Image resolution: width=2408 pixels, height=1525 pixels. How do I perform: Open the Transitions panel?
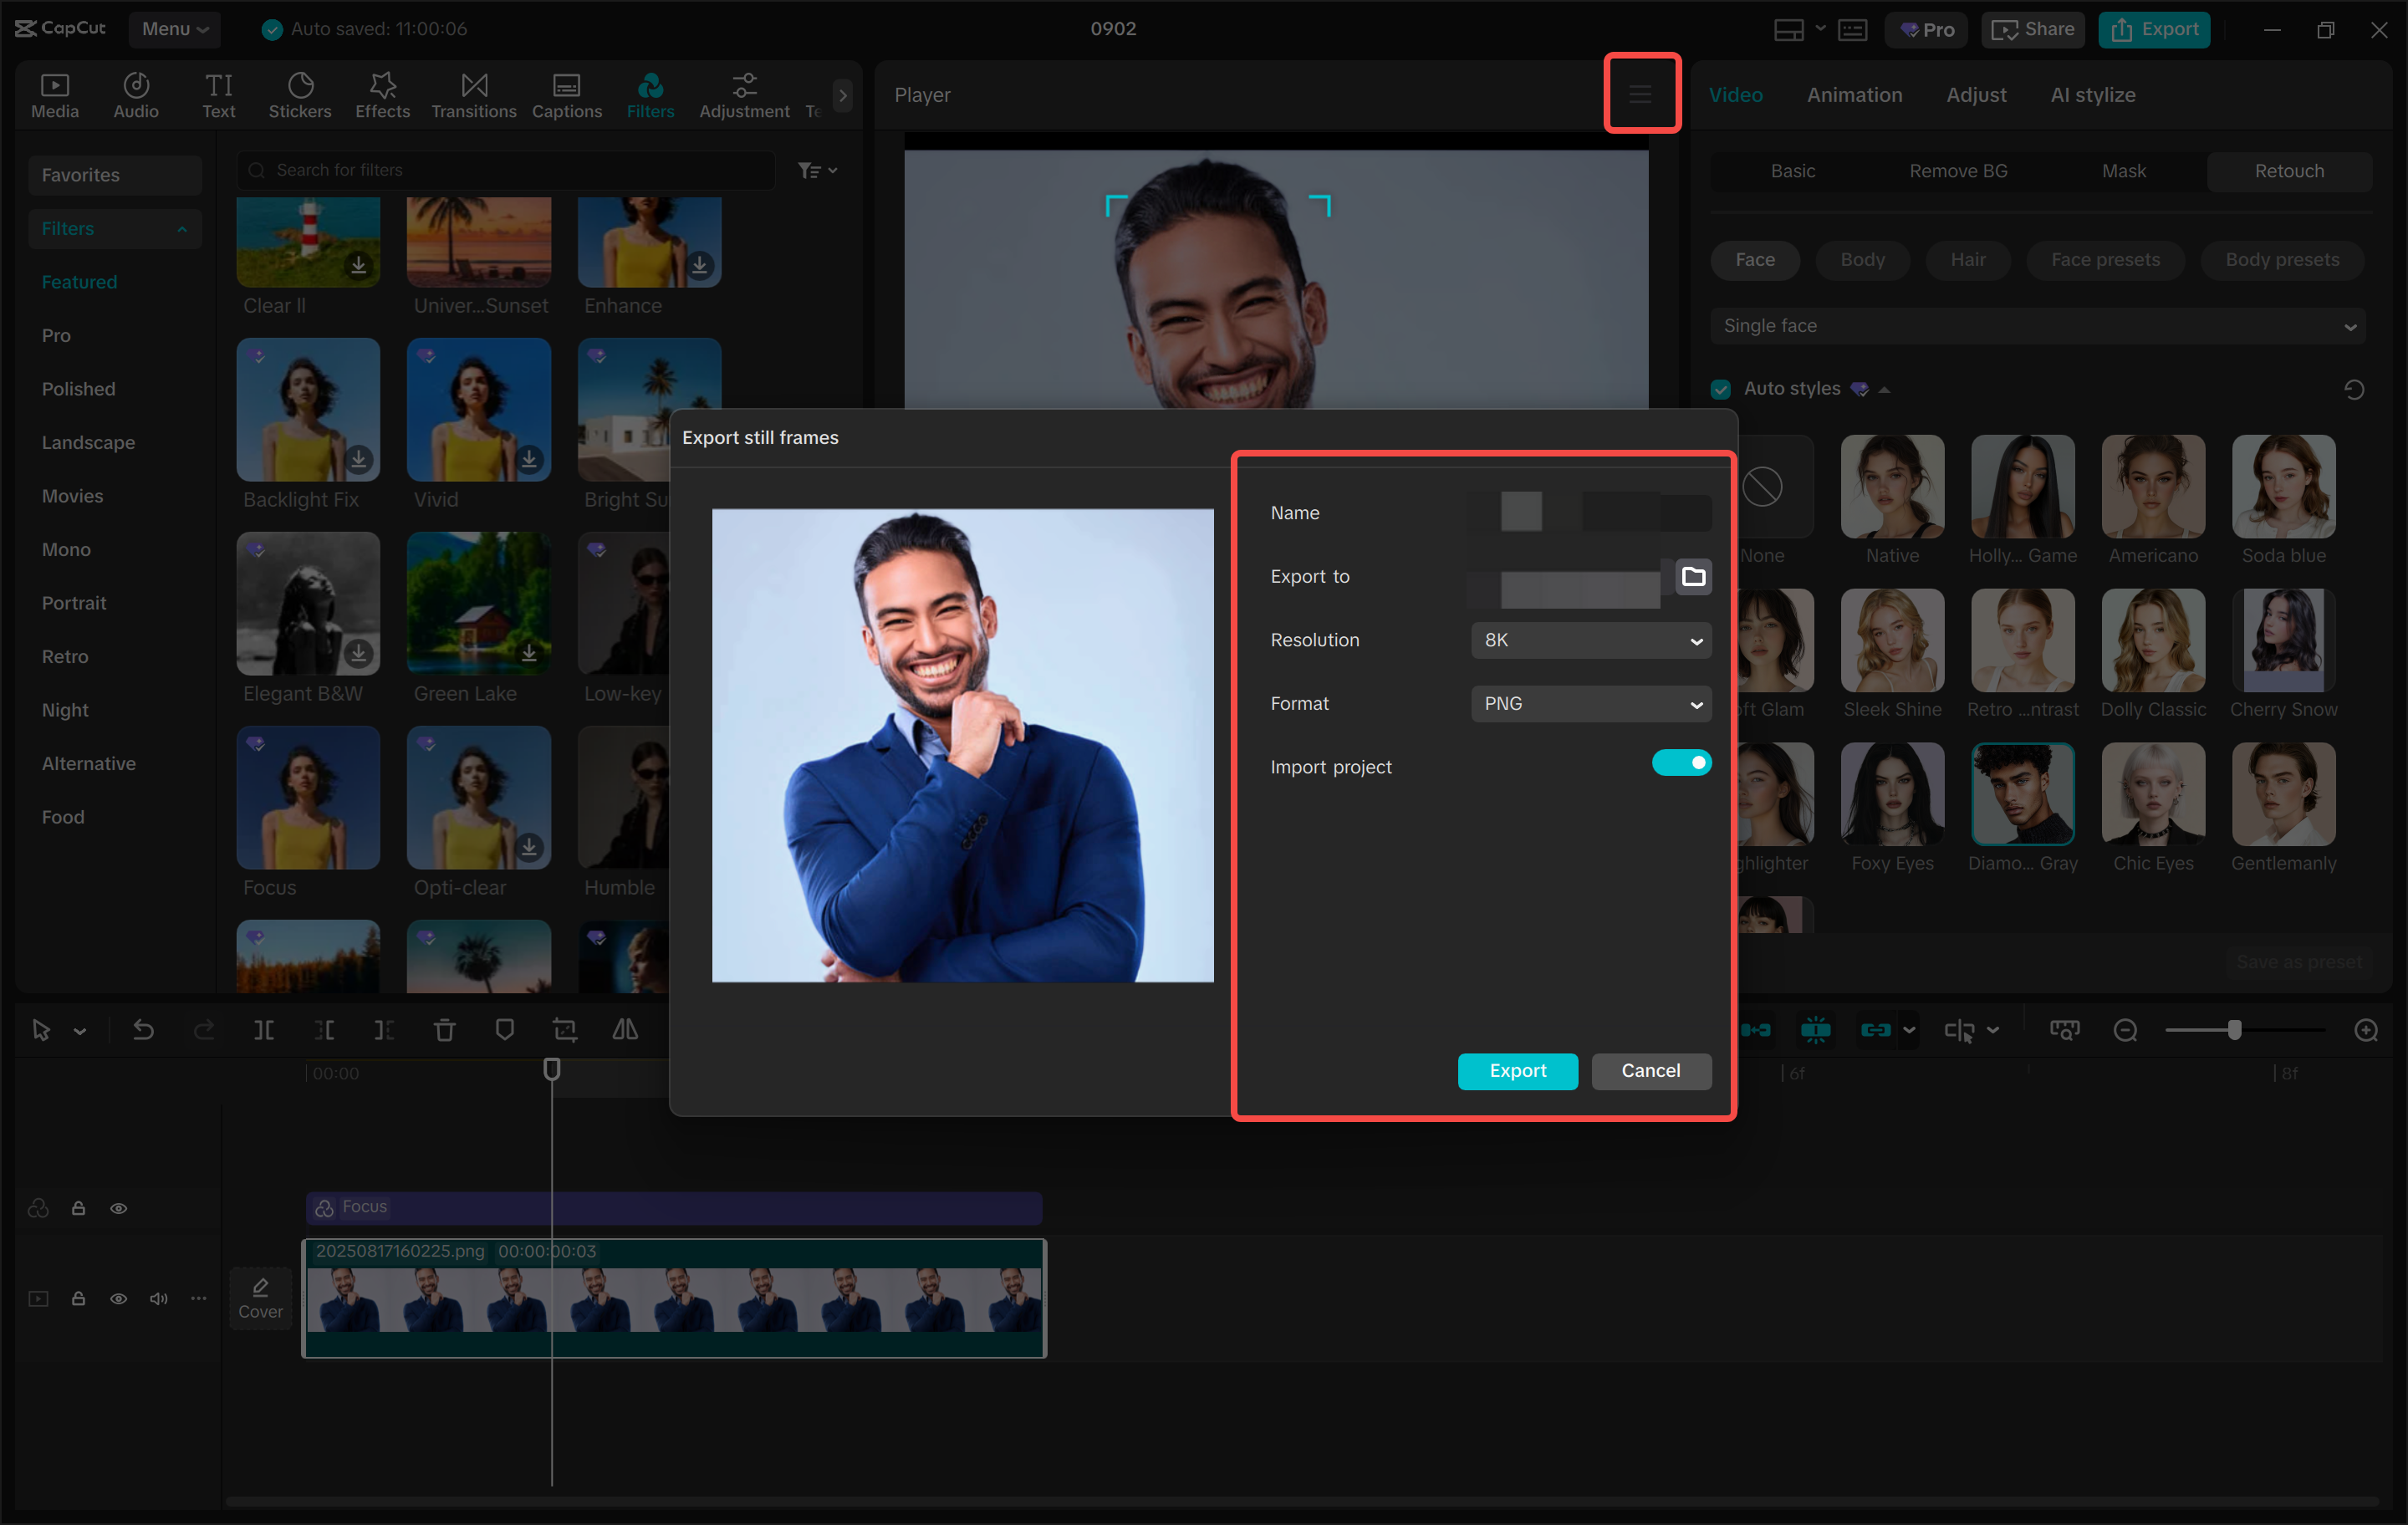pos(473,95)
